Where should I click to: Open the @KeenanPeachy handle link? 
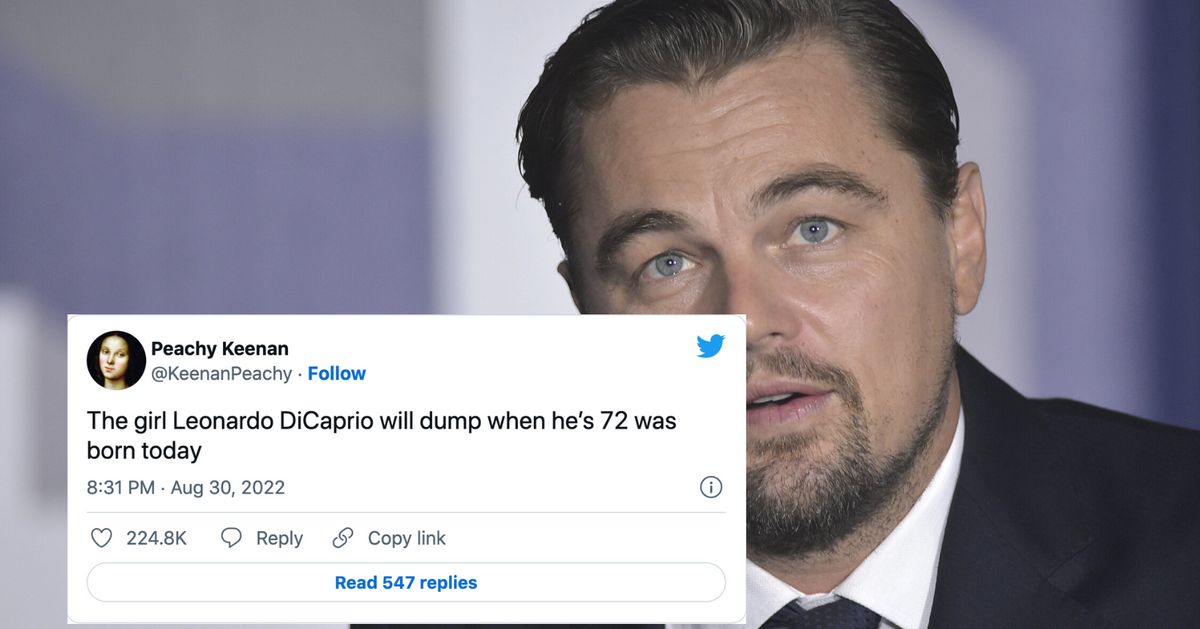tap(221, 373)
